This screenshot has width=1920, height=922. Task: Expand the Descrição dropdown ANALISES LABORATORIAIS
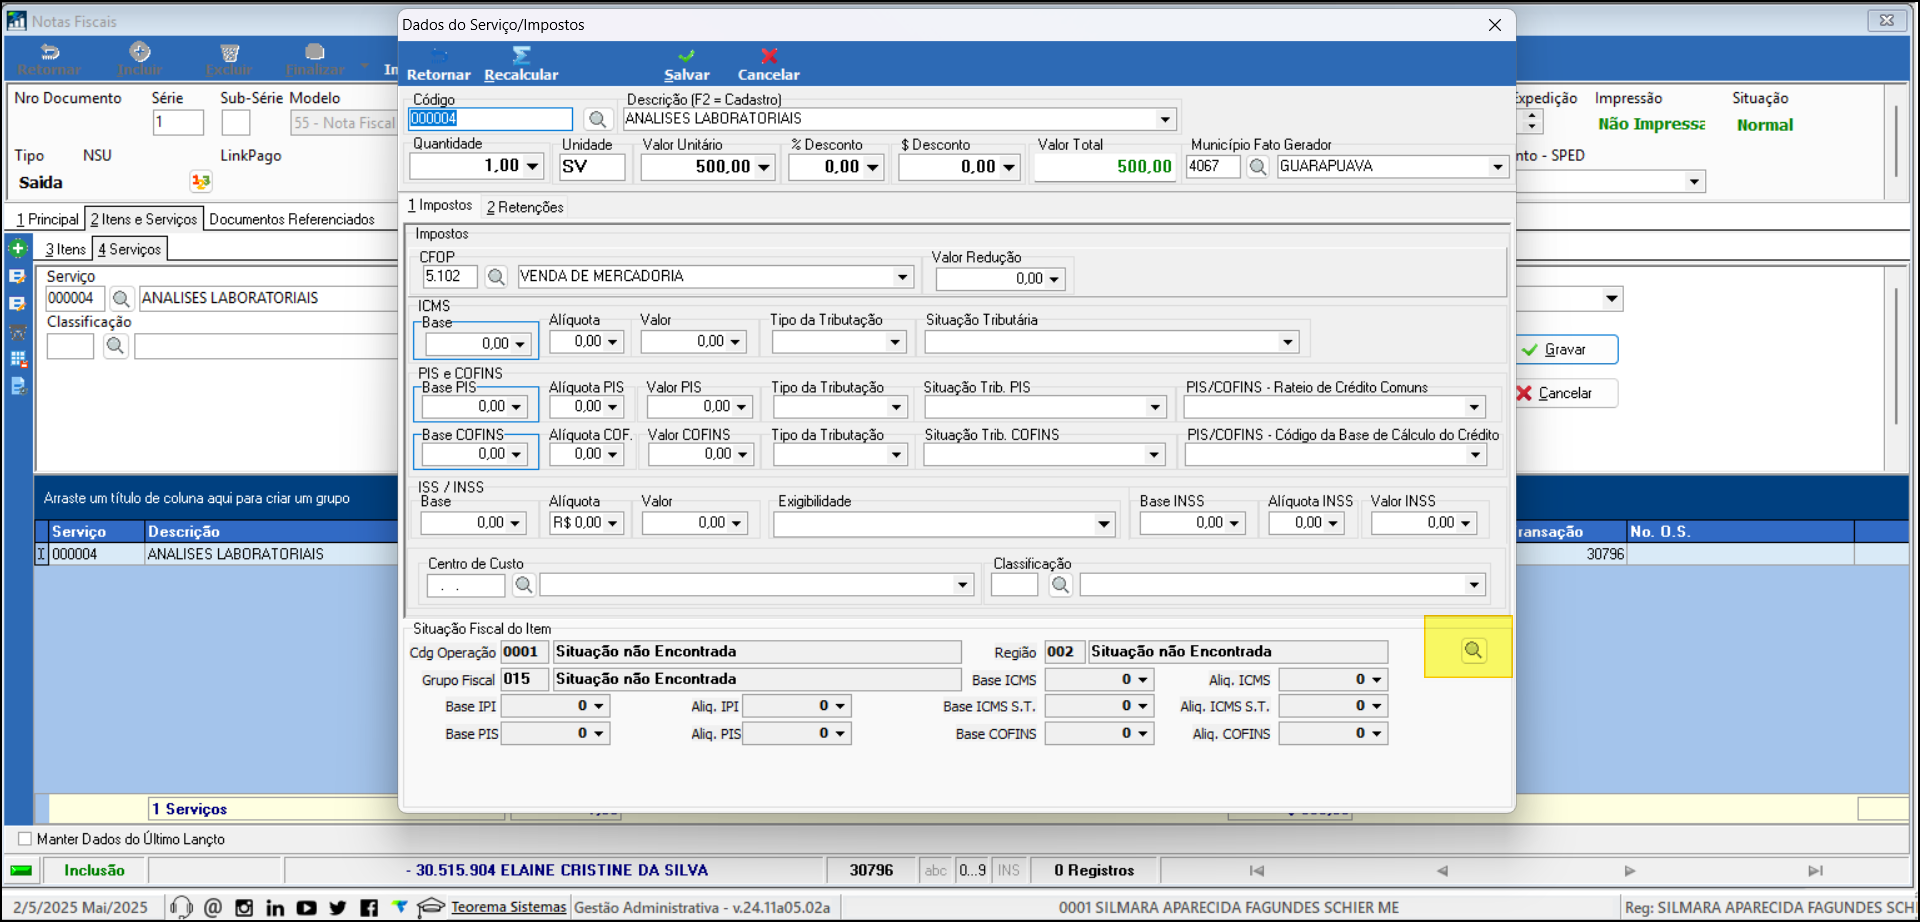pos(1165,119)
